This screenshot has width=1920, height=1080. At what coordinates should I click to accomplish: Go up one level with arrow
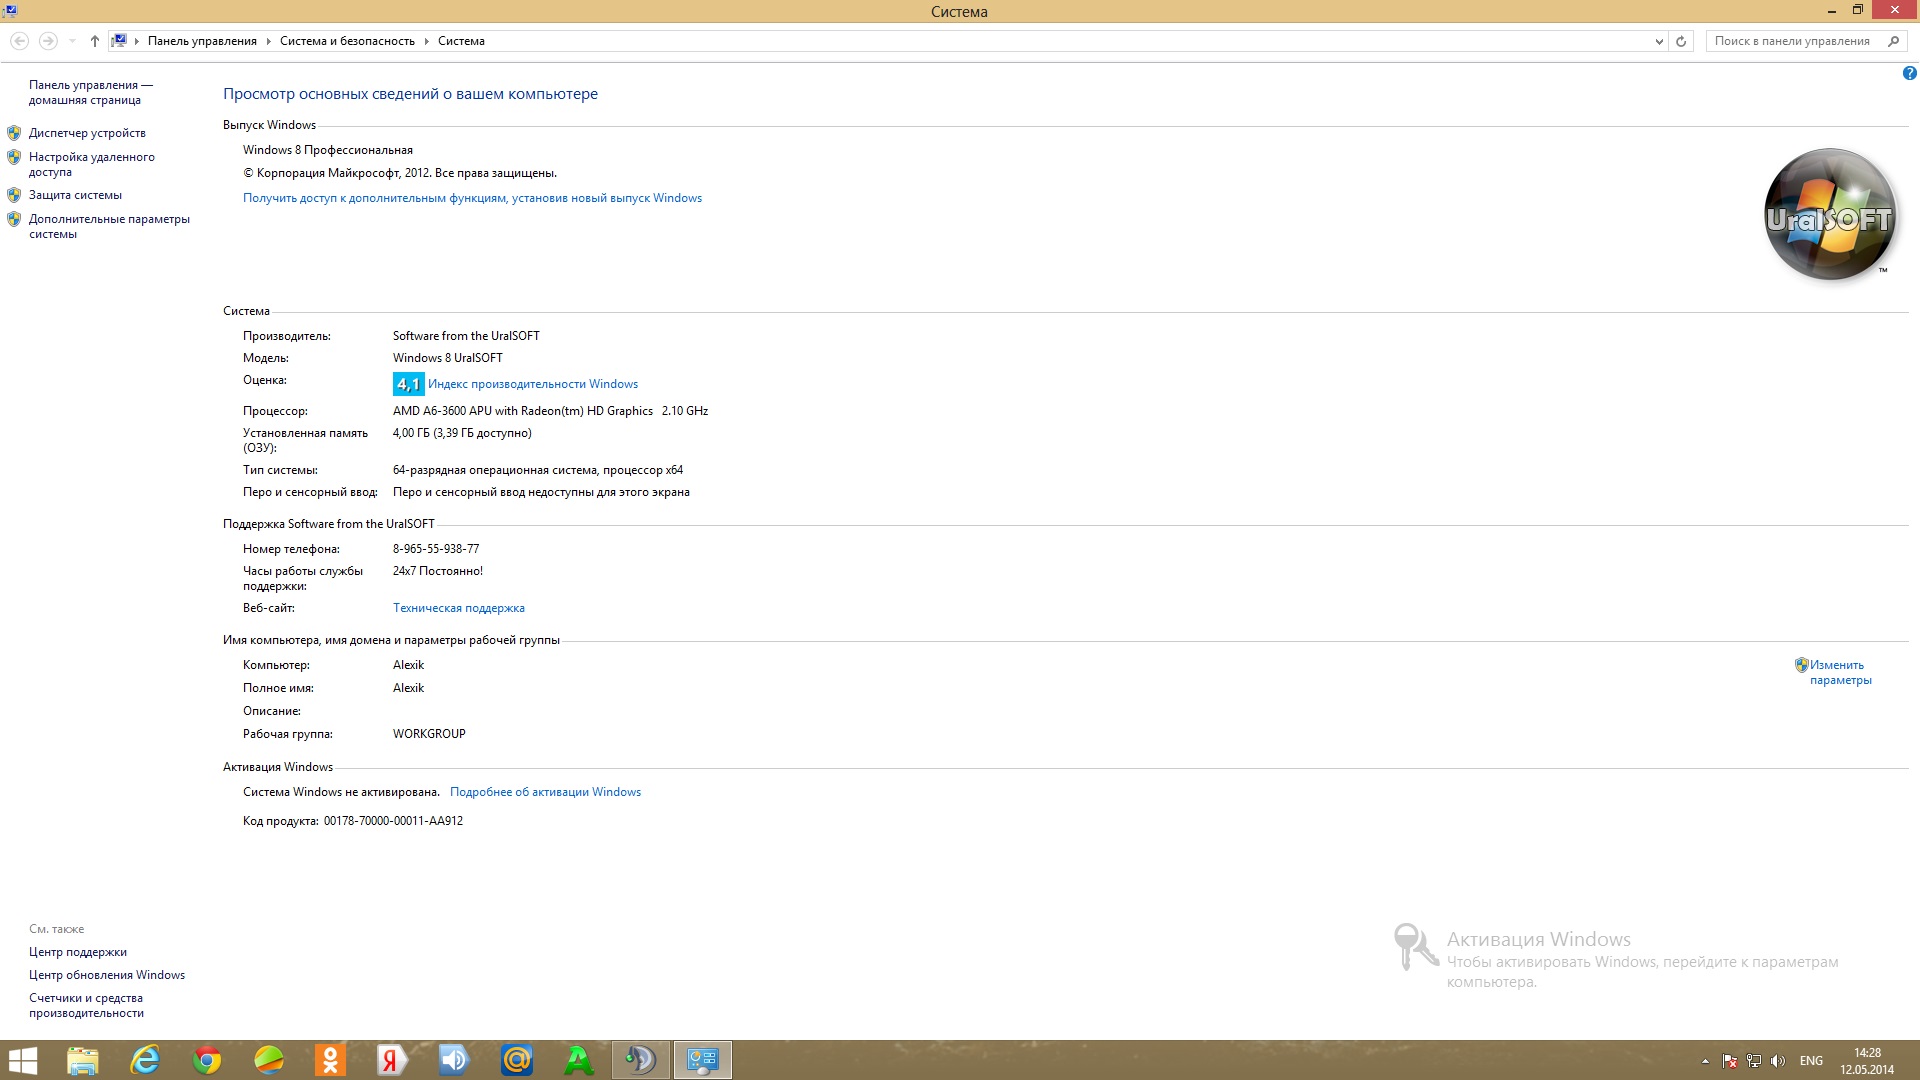coord(95,41)
